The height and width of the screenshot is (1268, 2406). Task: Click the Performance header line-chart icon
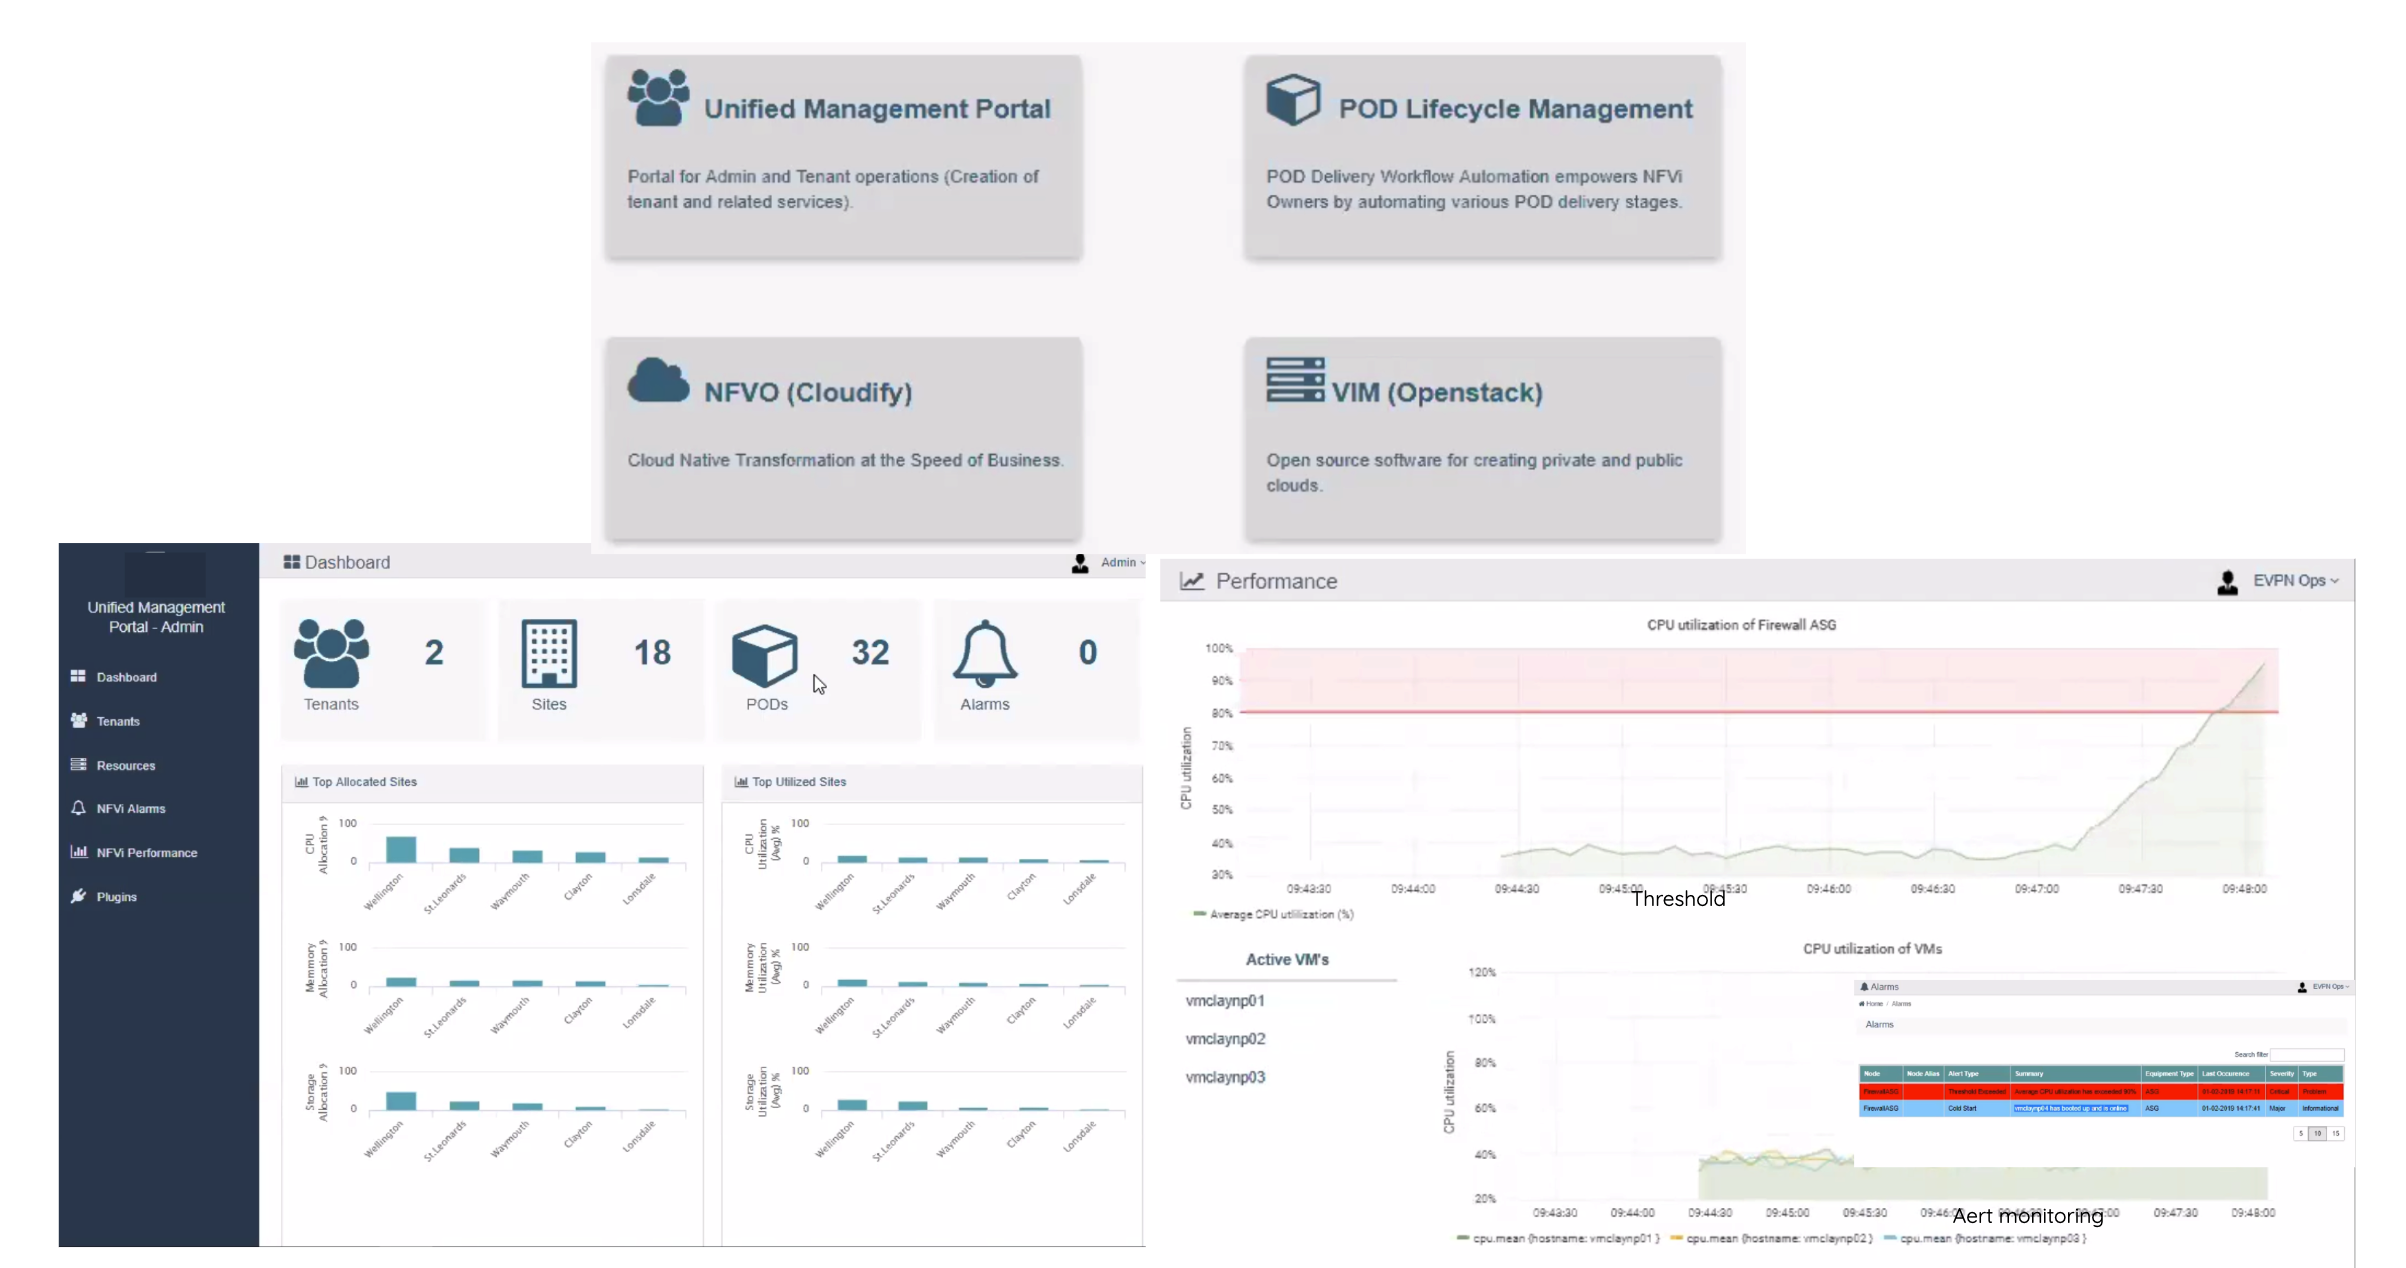point(1191,581)
